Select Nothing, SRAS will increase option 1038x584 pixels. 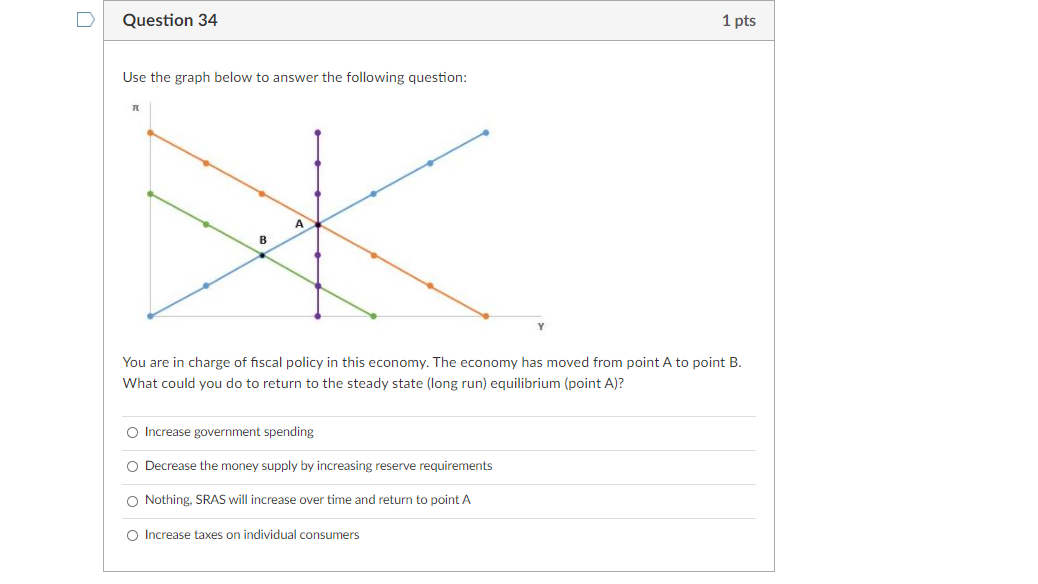tap(132, 501)
